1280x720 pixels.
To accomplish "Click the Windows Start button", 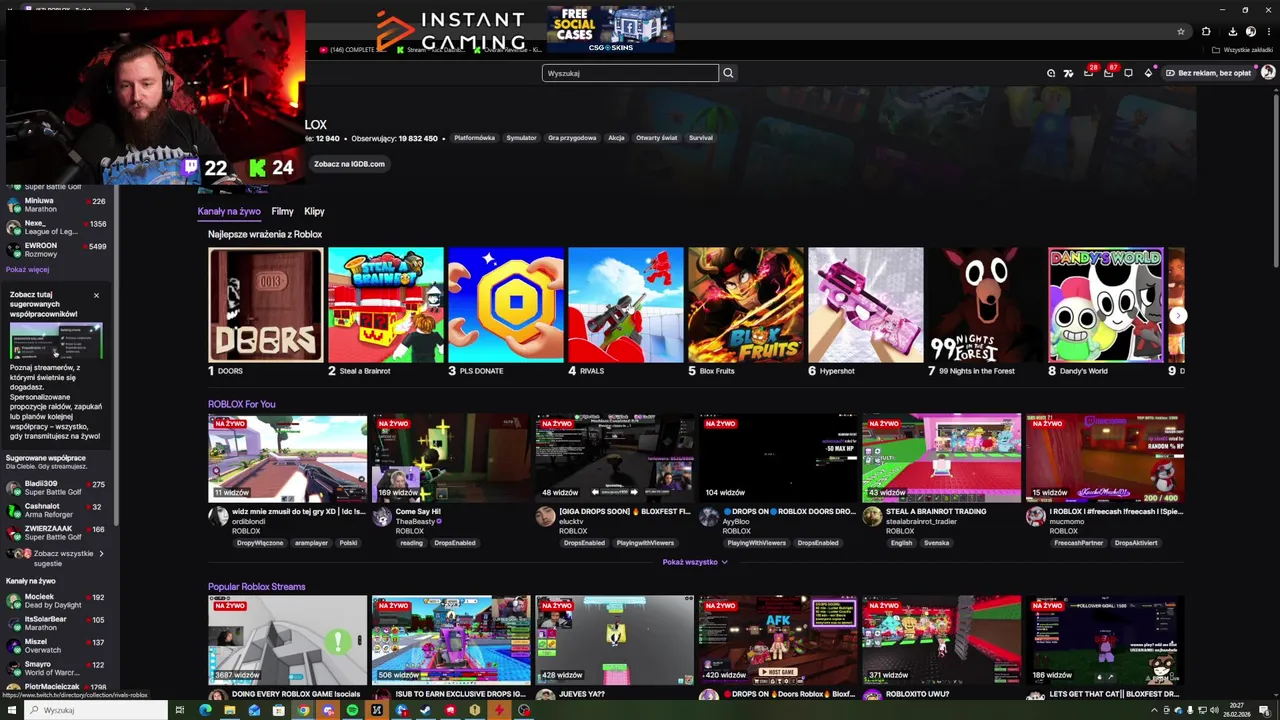I will point(11,710).
